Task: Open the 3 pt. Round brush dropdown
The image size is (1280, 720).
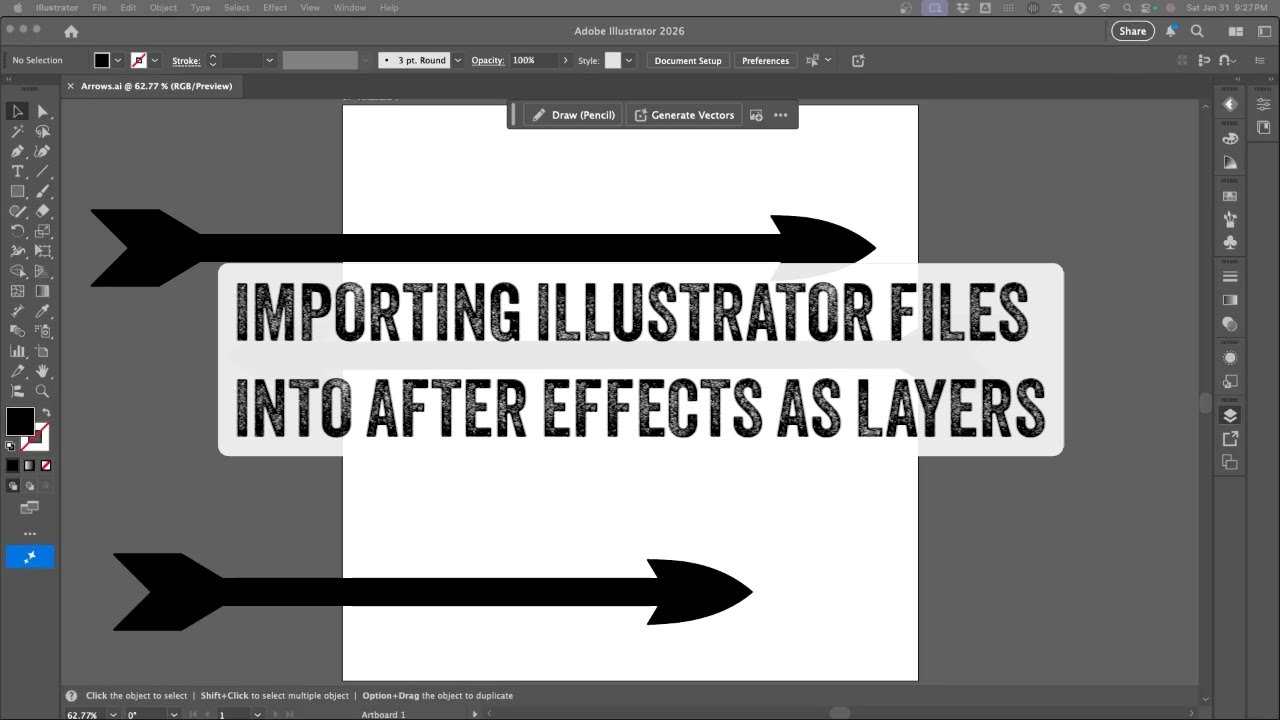Action: click(x=459, y=60)
